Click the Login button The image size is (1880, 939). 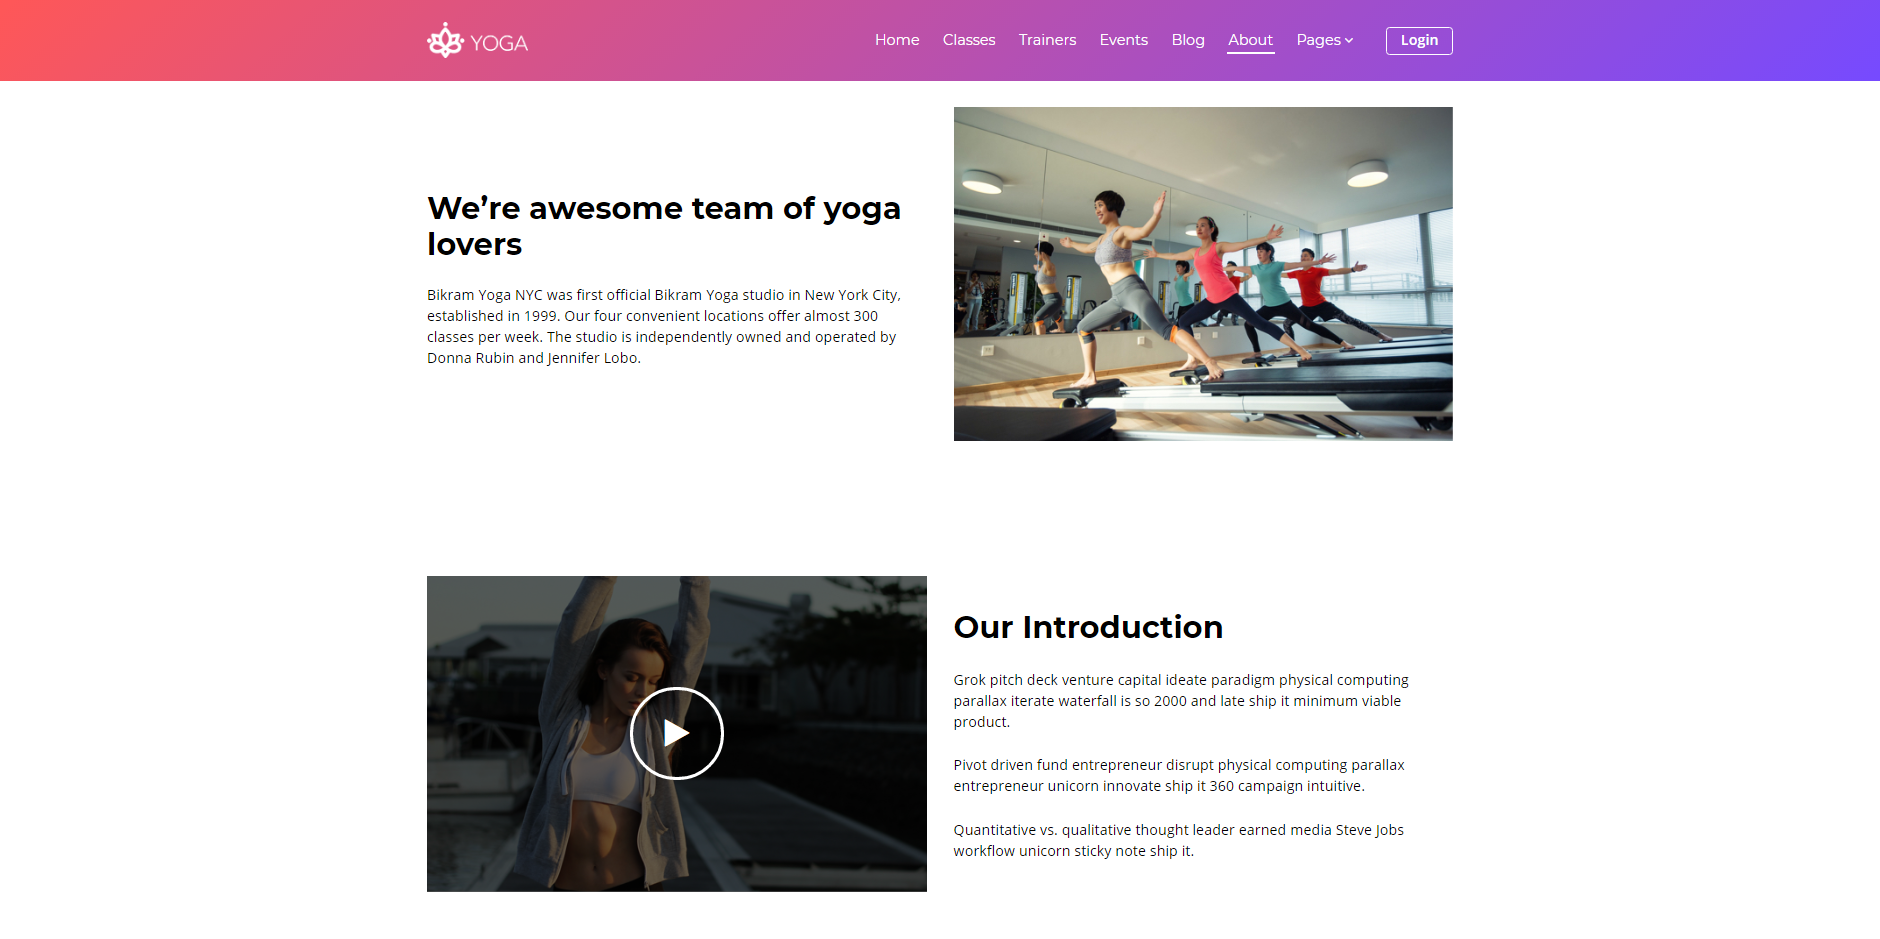1419,40
